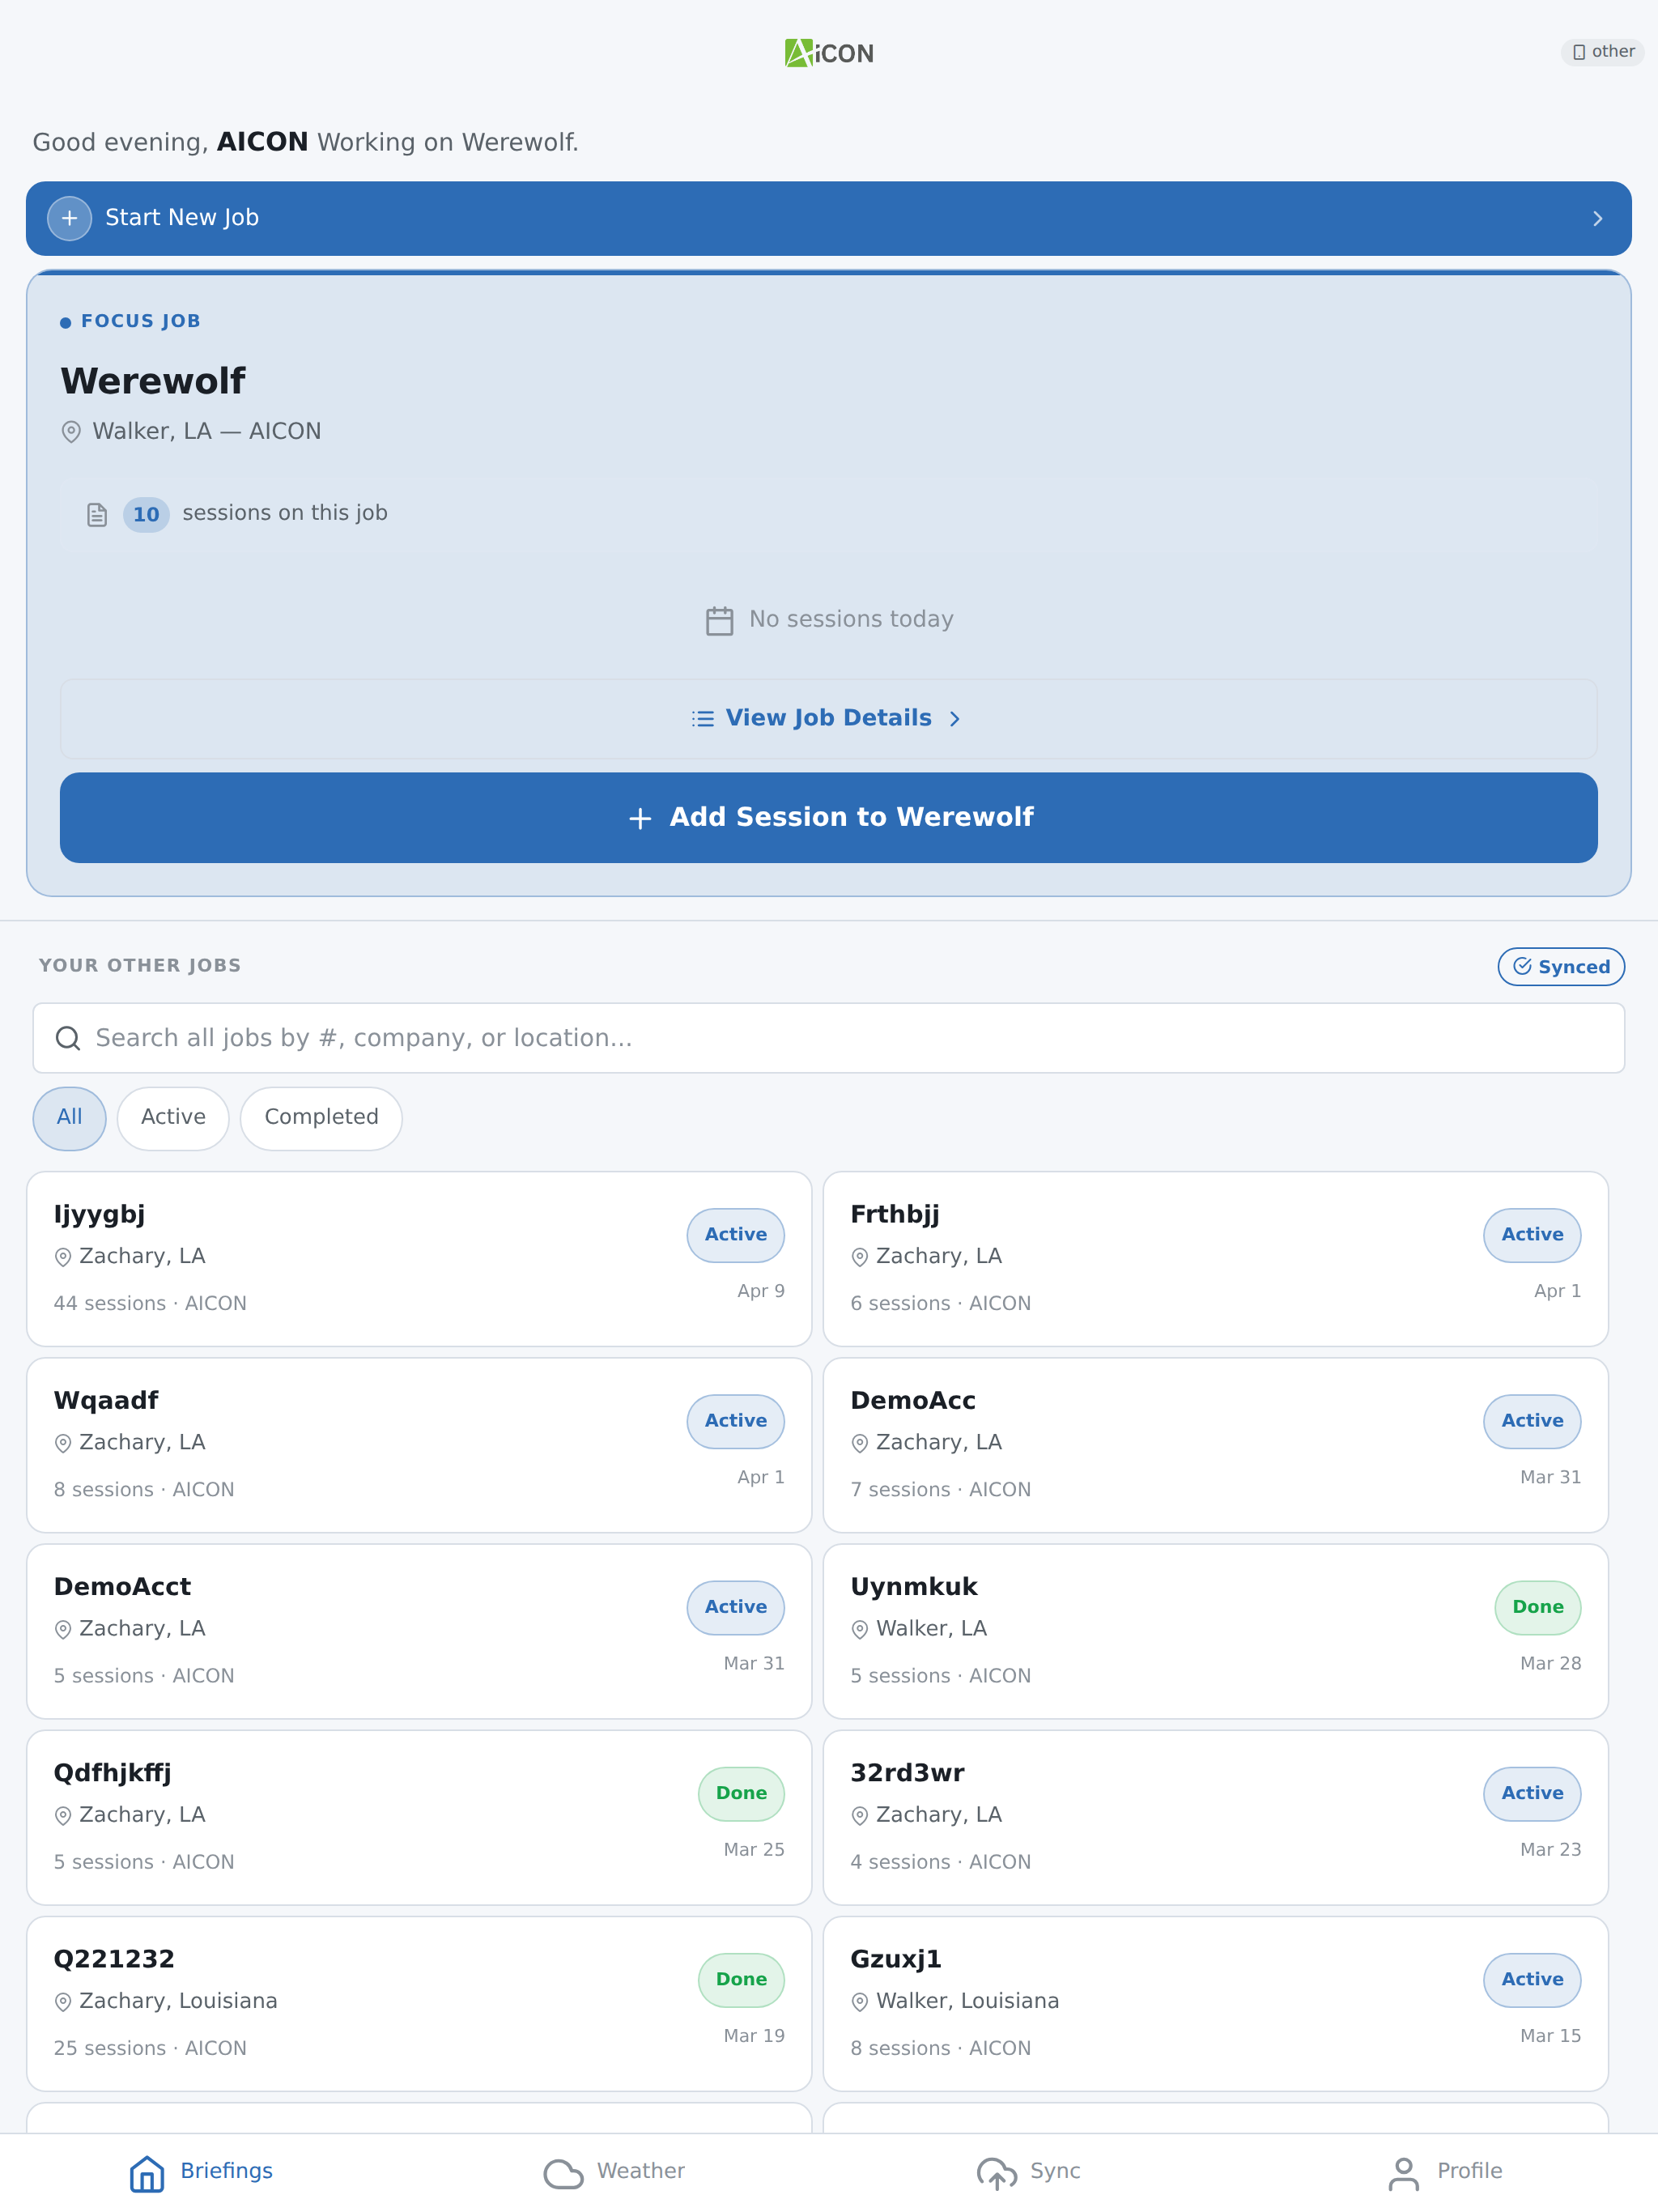The height and width of the screenshot is (2212, 1658).
Task: Select the Active filter chip
Action: tap(173, 1117)
